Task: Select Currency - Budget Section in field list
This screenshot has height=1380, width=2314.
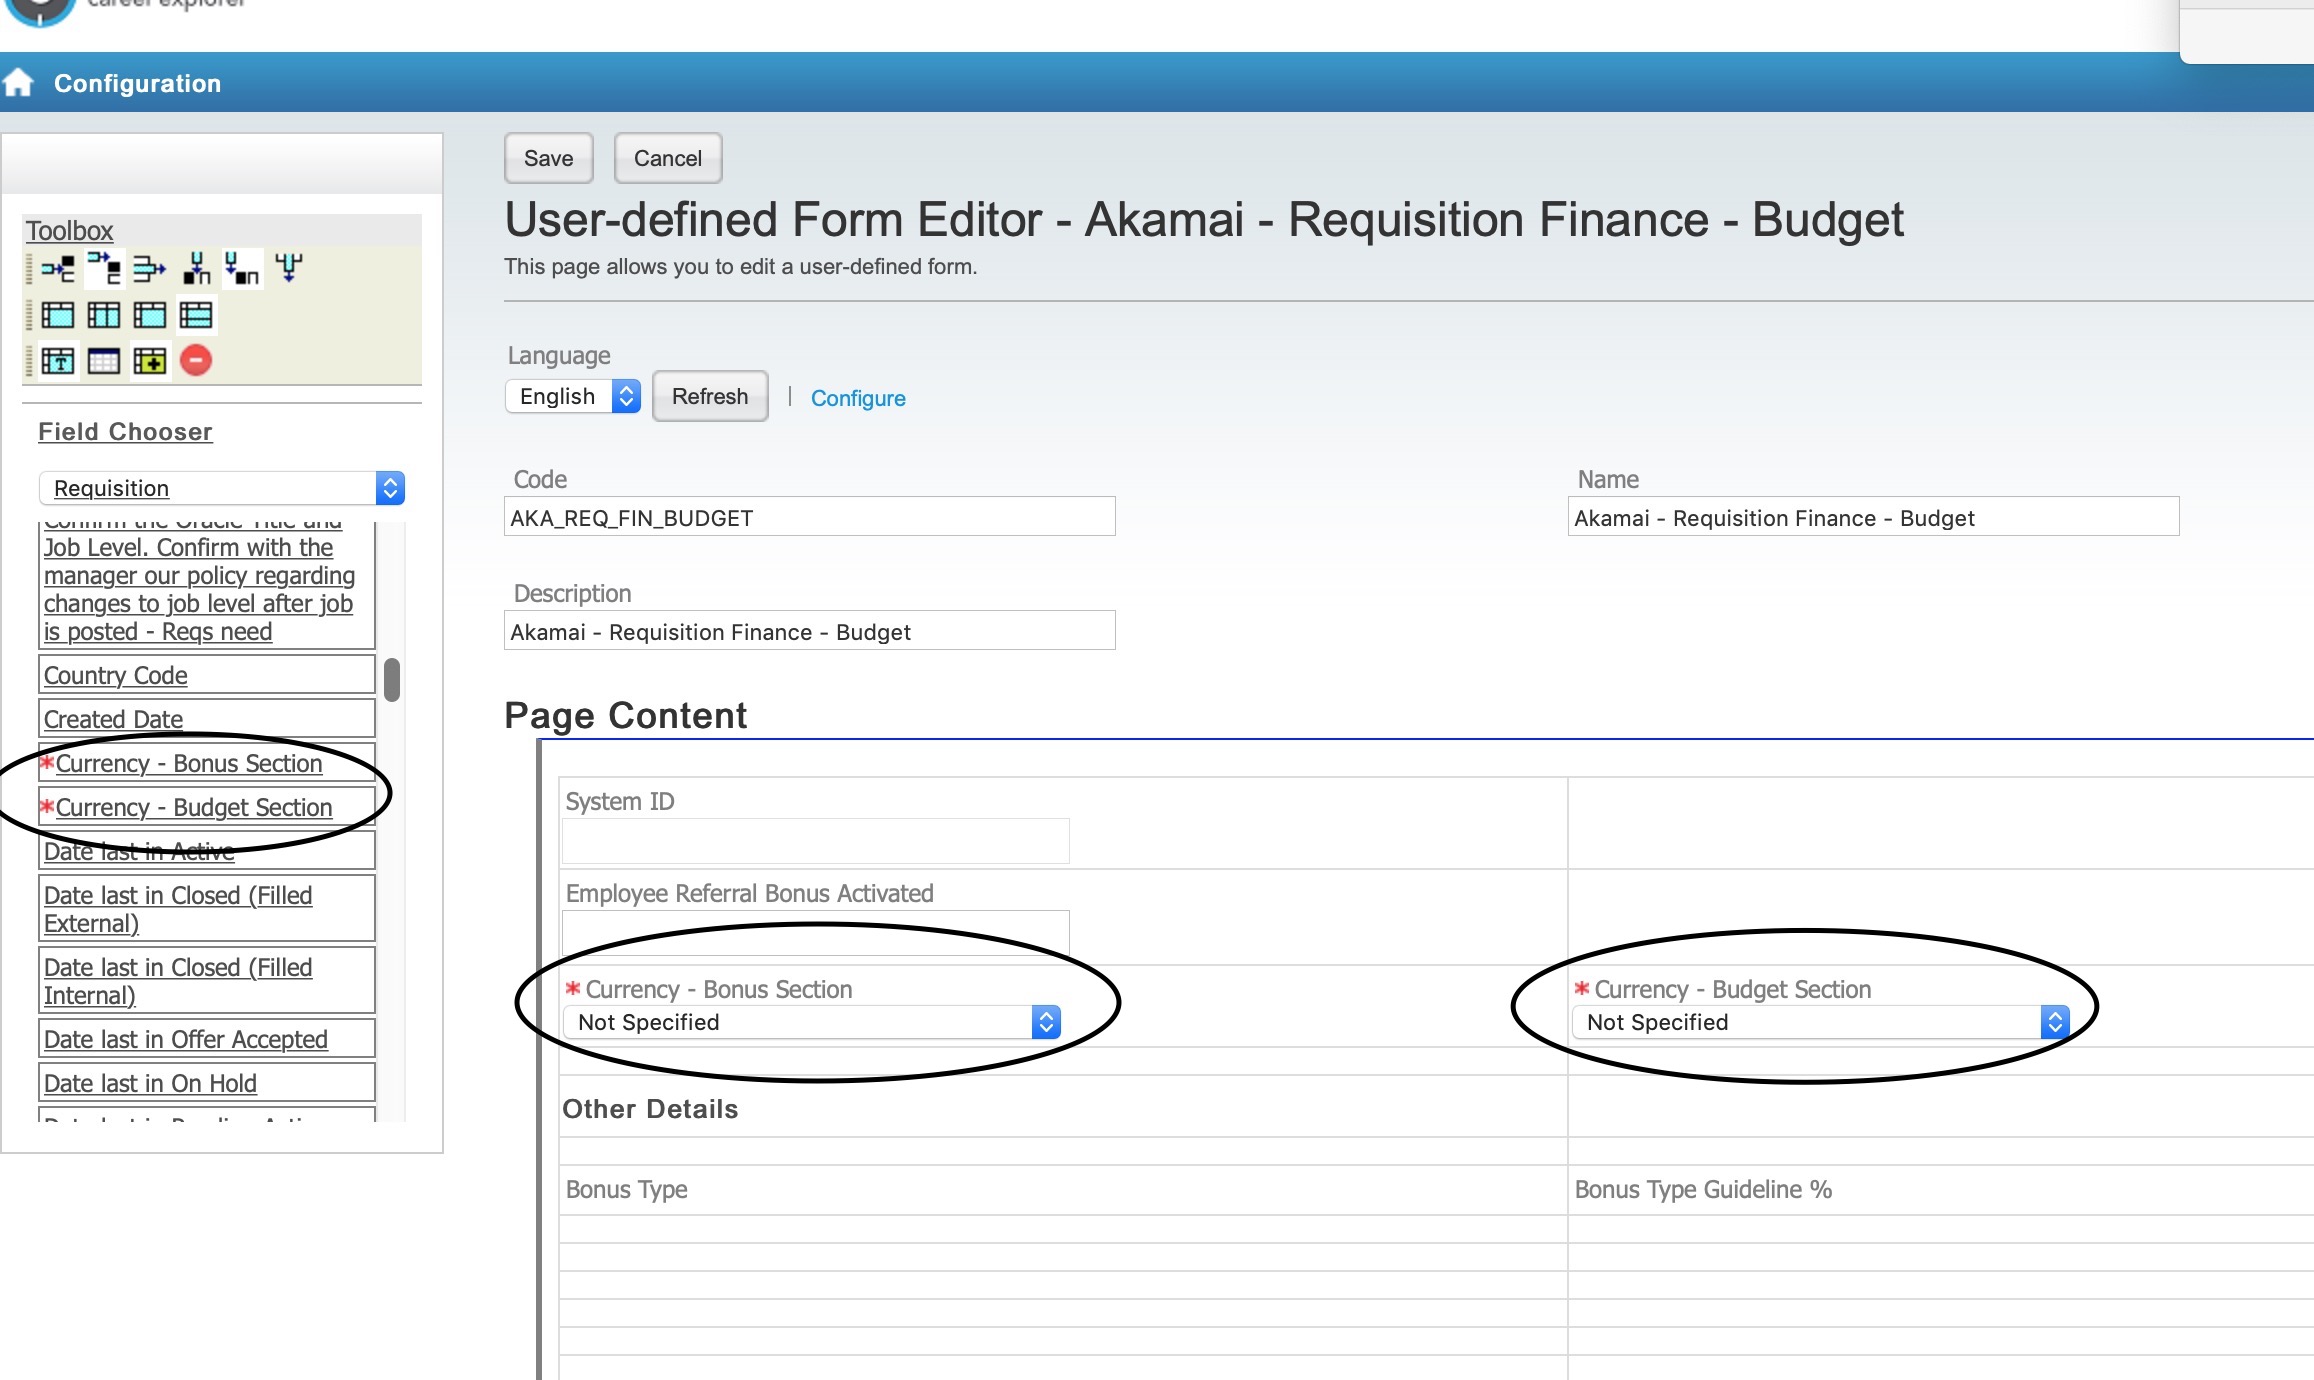Action: click(x=207, y=807)
